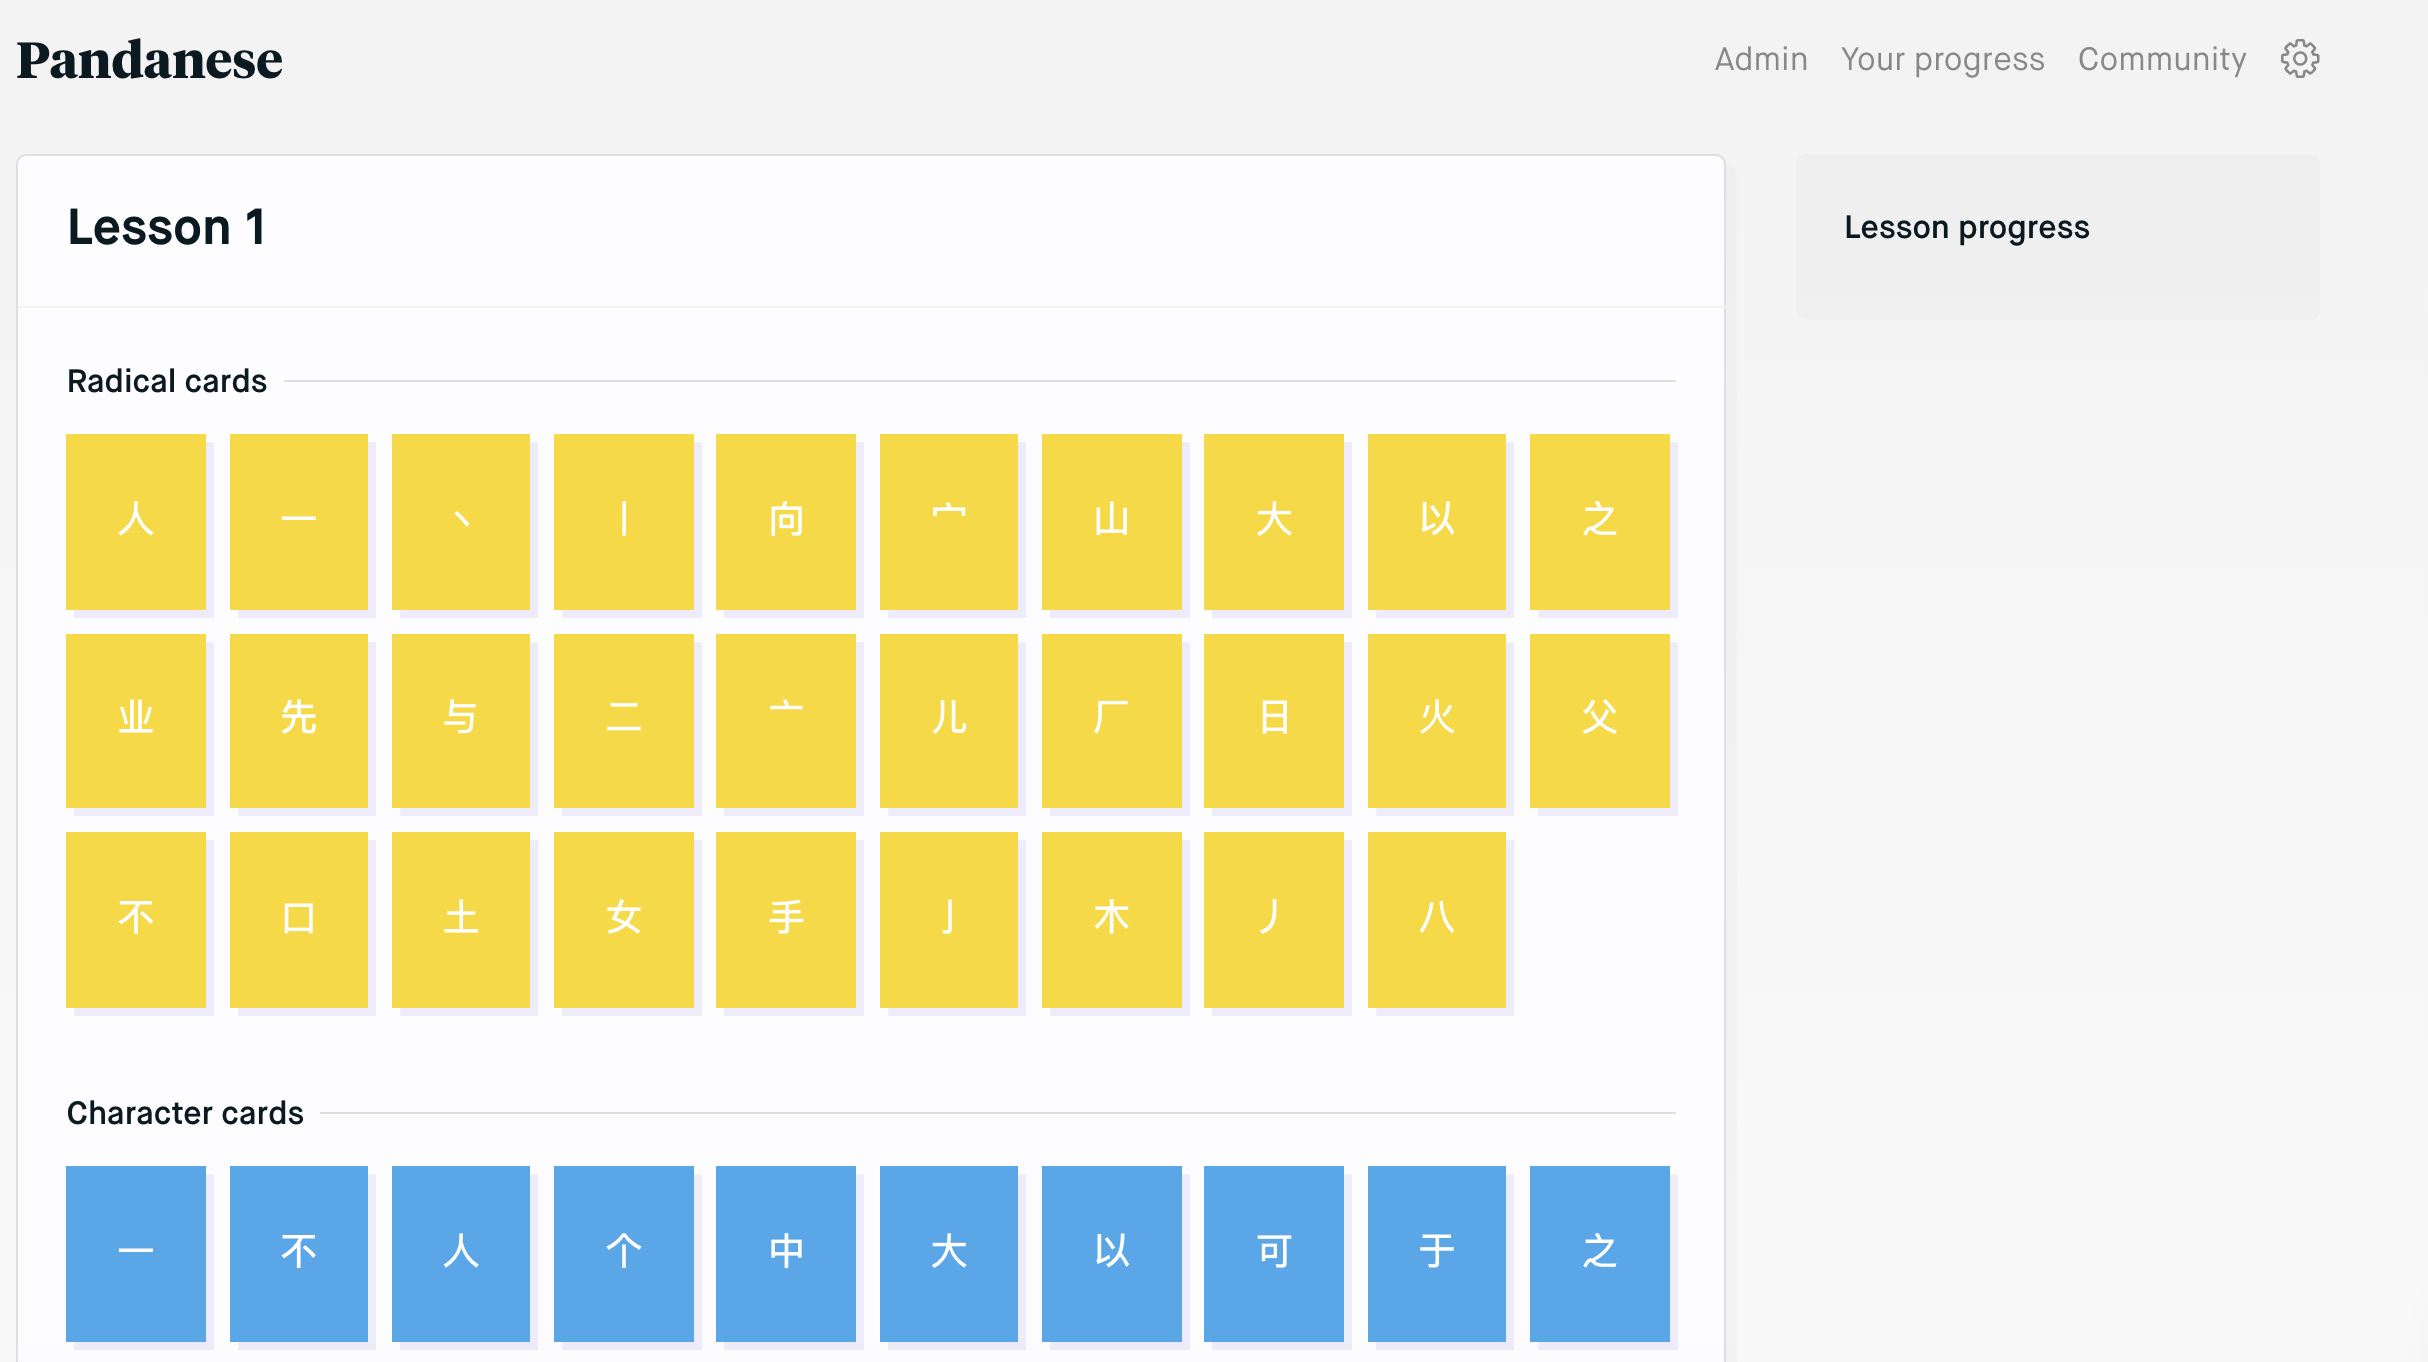Go to Your progress page

pos(1942,59)
